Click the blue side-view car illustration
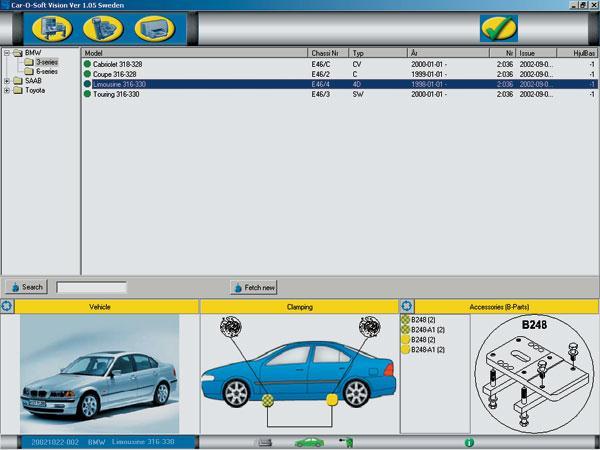Screen dimensions: 600x450 299,375
